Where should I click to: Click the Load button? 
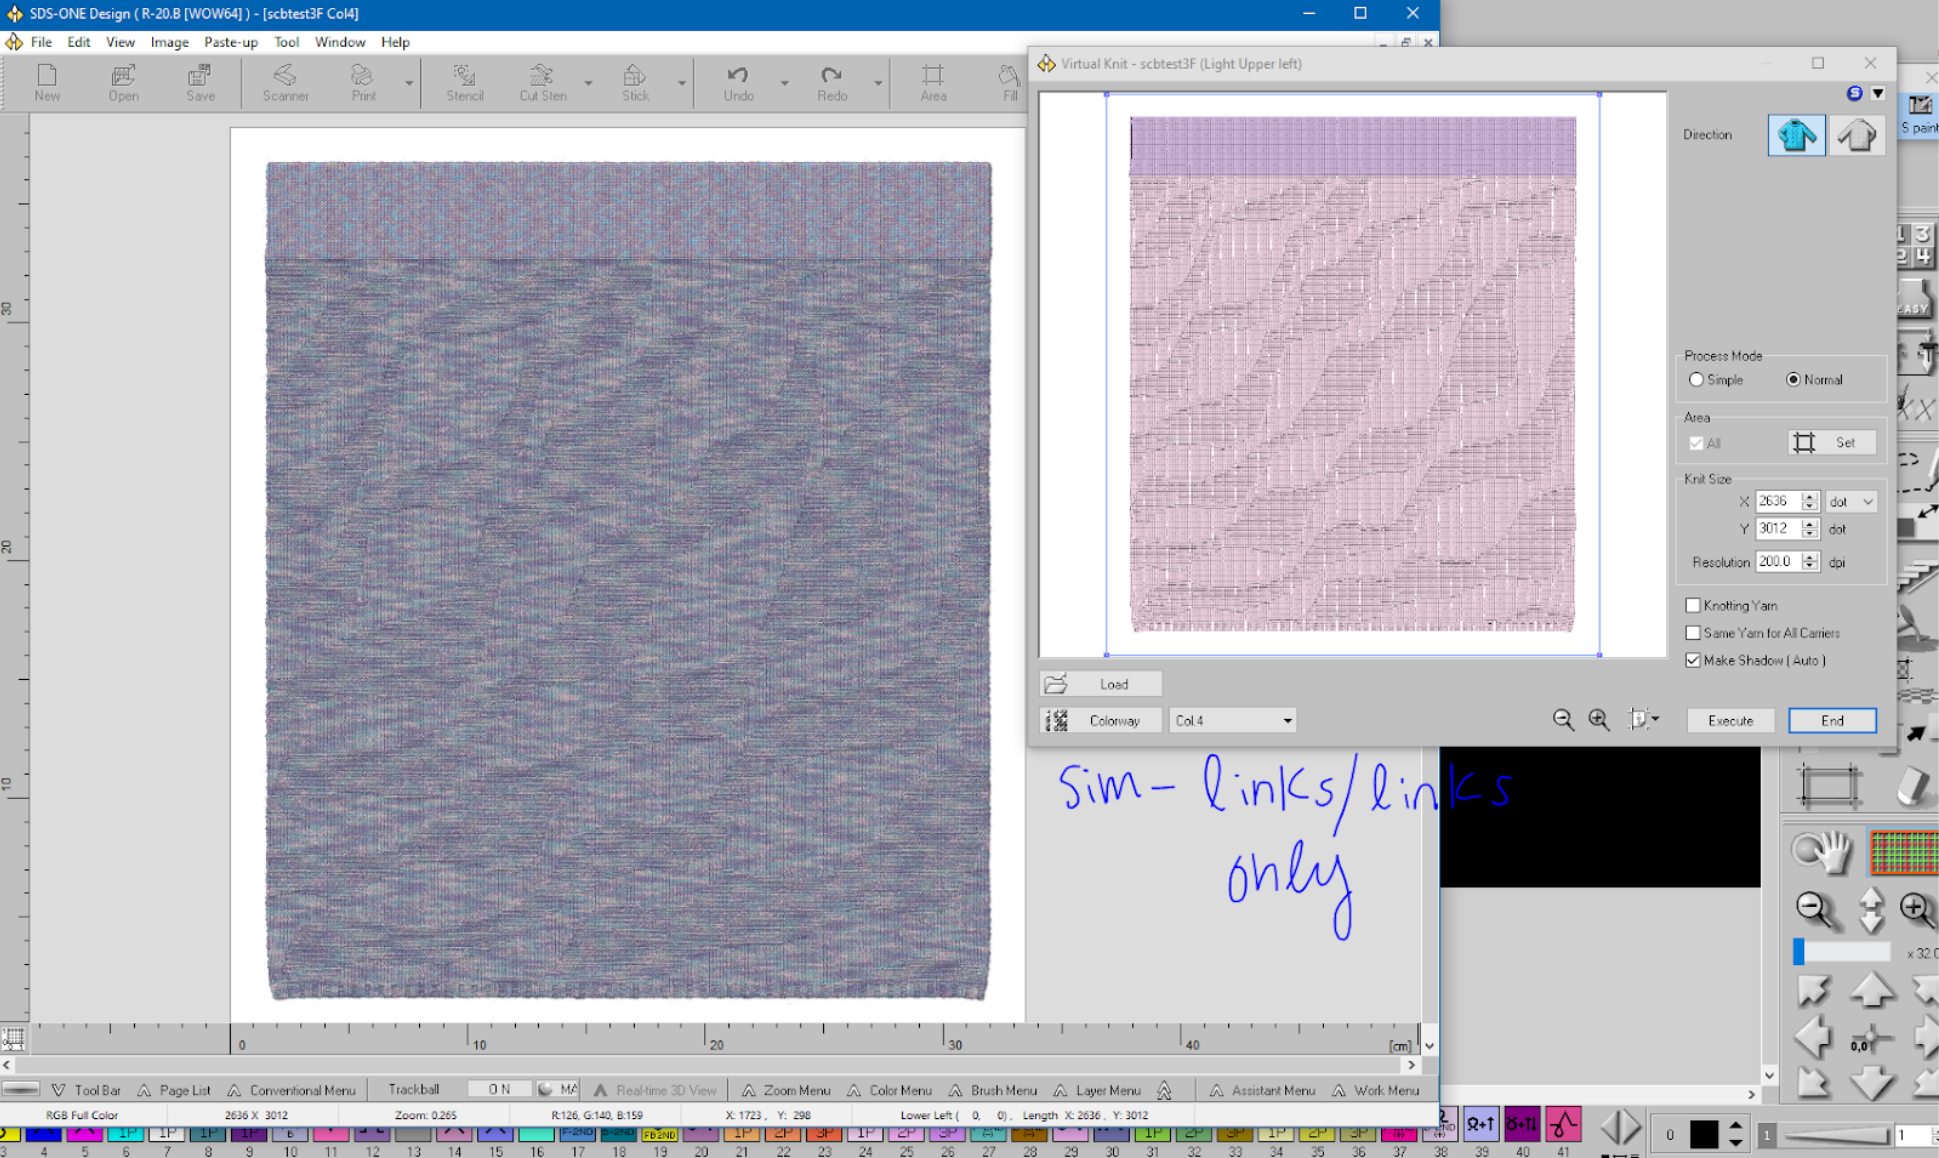coord(1100,684)
